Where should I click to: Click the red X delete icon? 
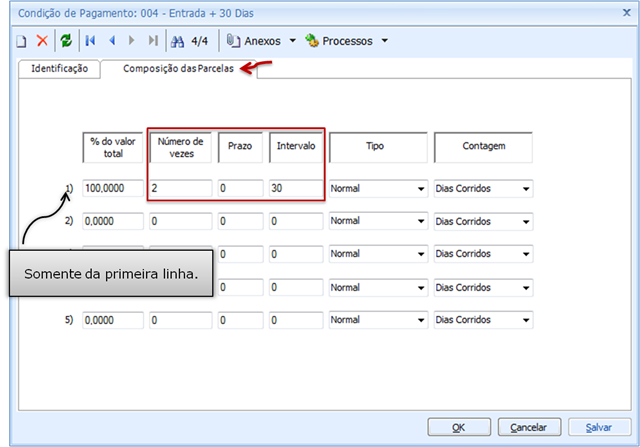(42, 41)
